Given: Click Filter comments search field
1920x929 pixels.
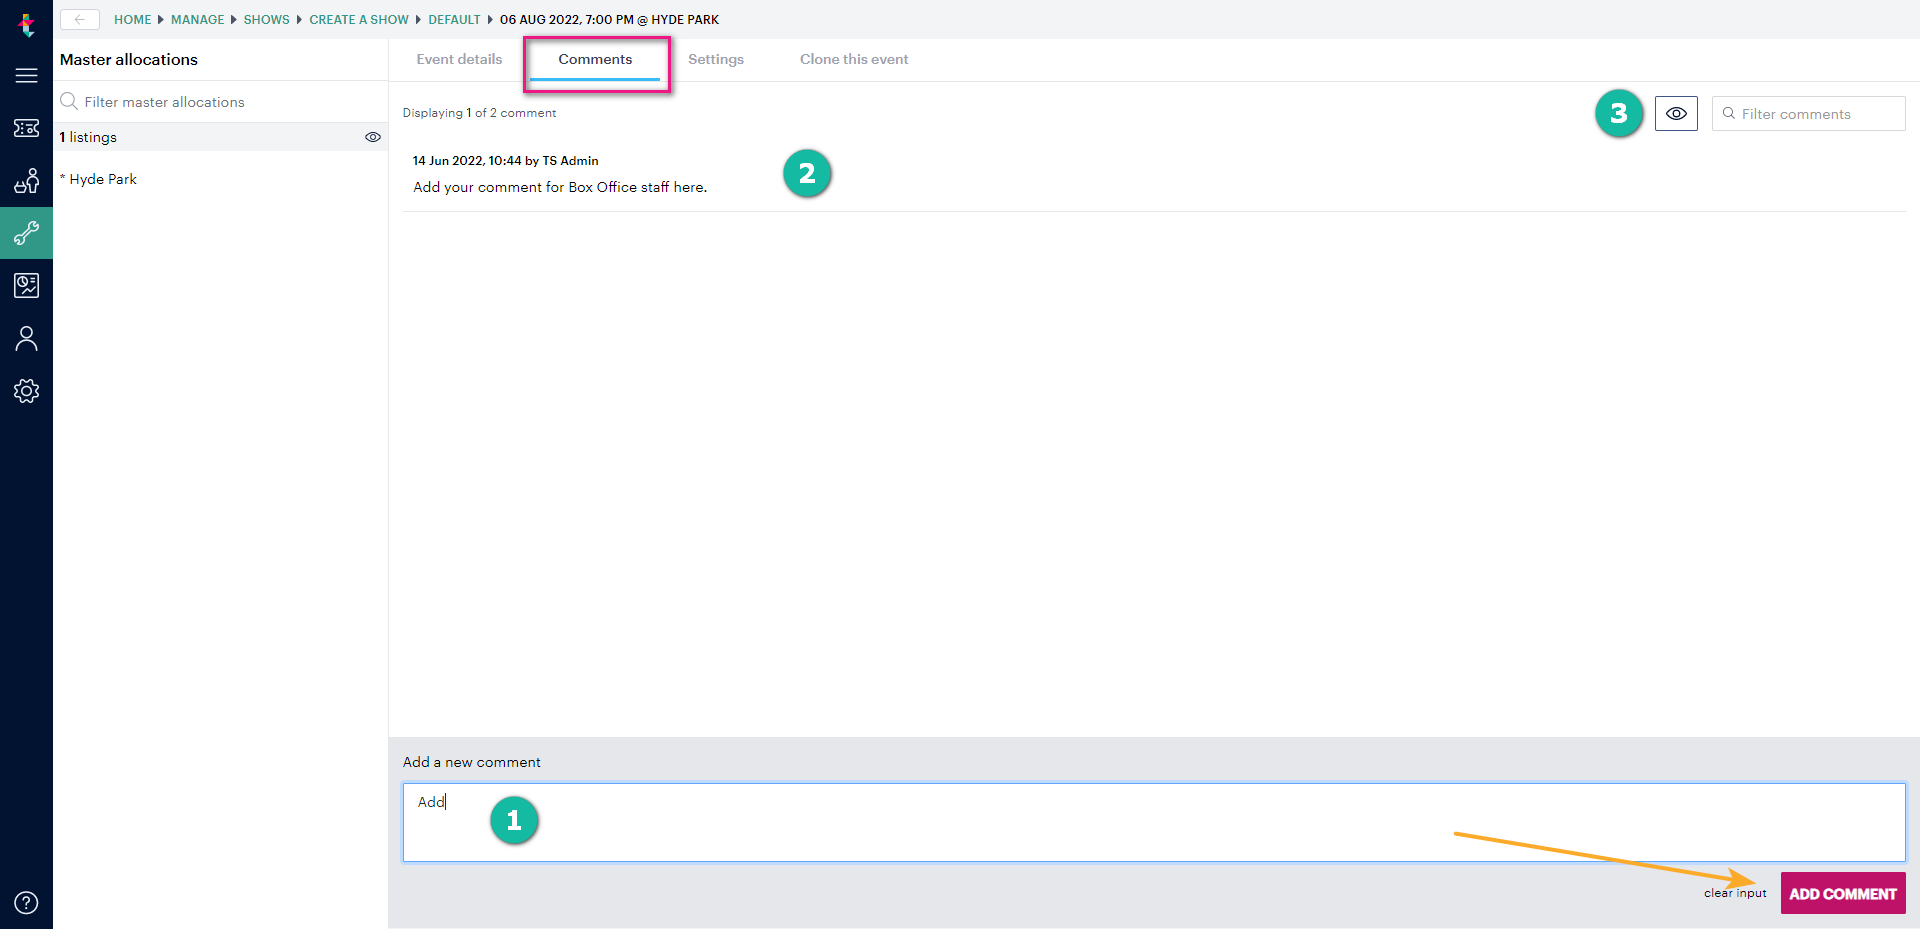Looking at the screenshot, I should pyautogui.click(x=1808, y=113).
